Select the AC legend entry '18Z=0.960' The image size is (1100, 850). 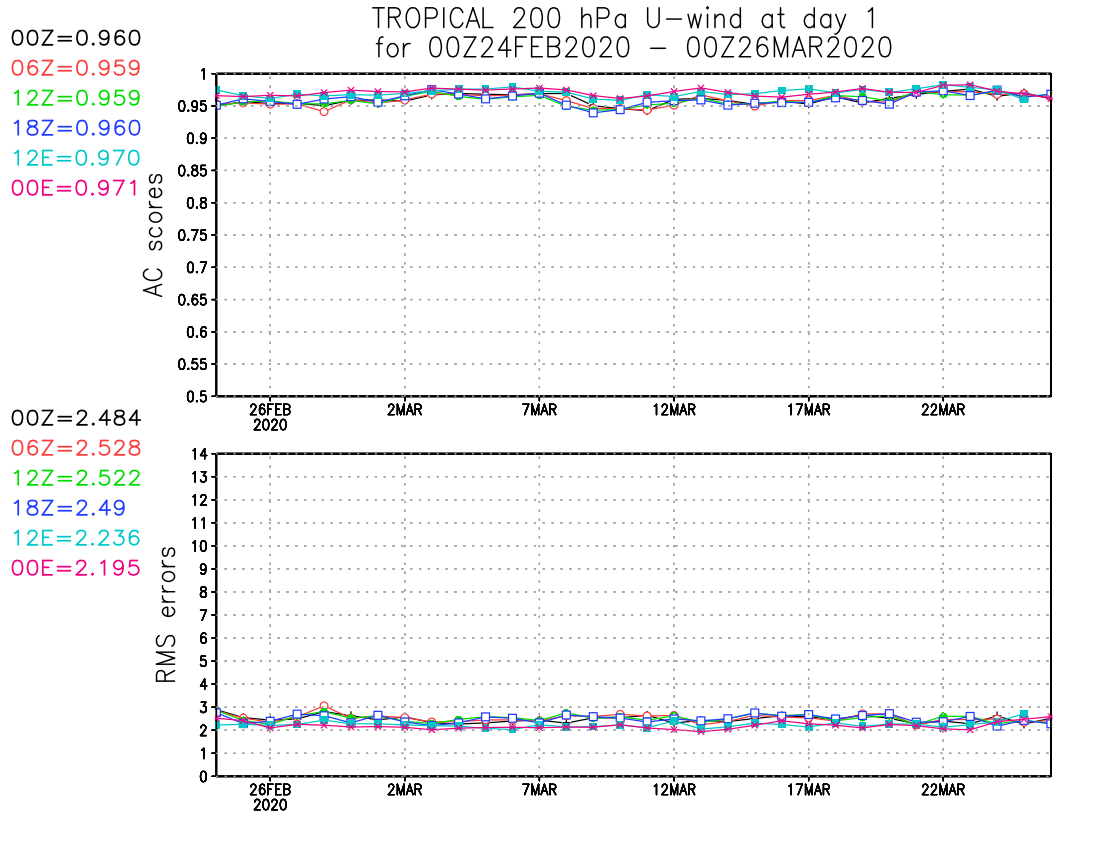coord(76,128)
